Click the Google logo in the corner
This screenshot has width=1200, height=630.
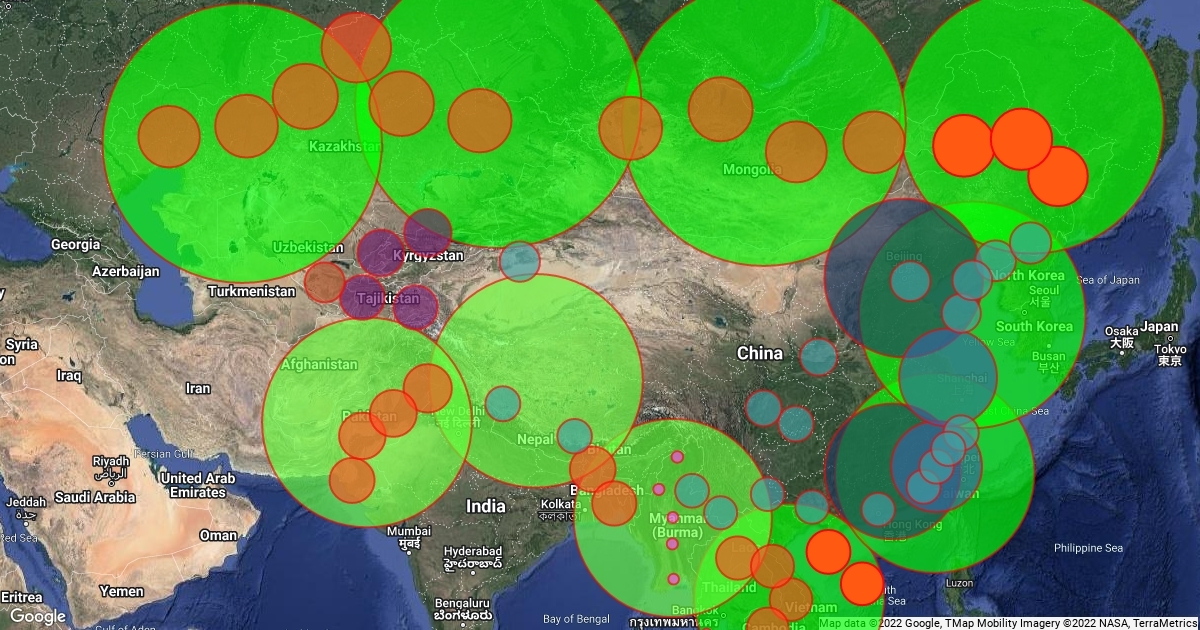tap(38, 616)
